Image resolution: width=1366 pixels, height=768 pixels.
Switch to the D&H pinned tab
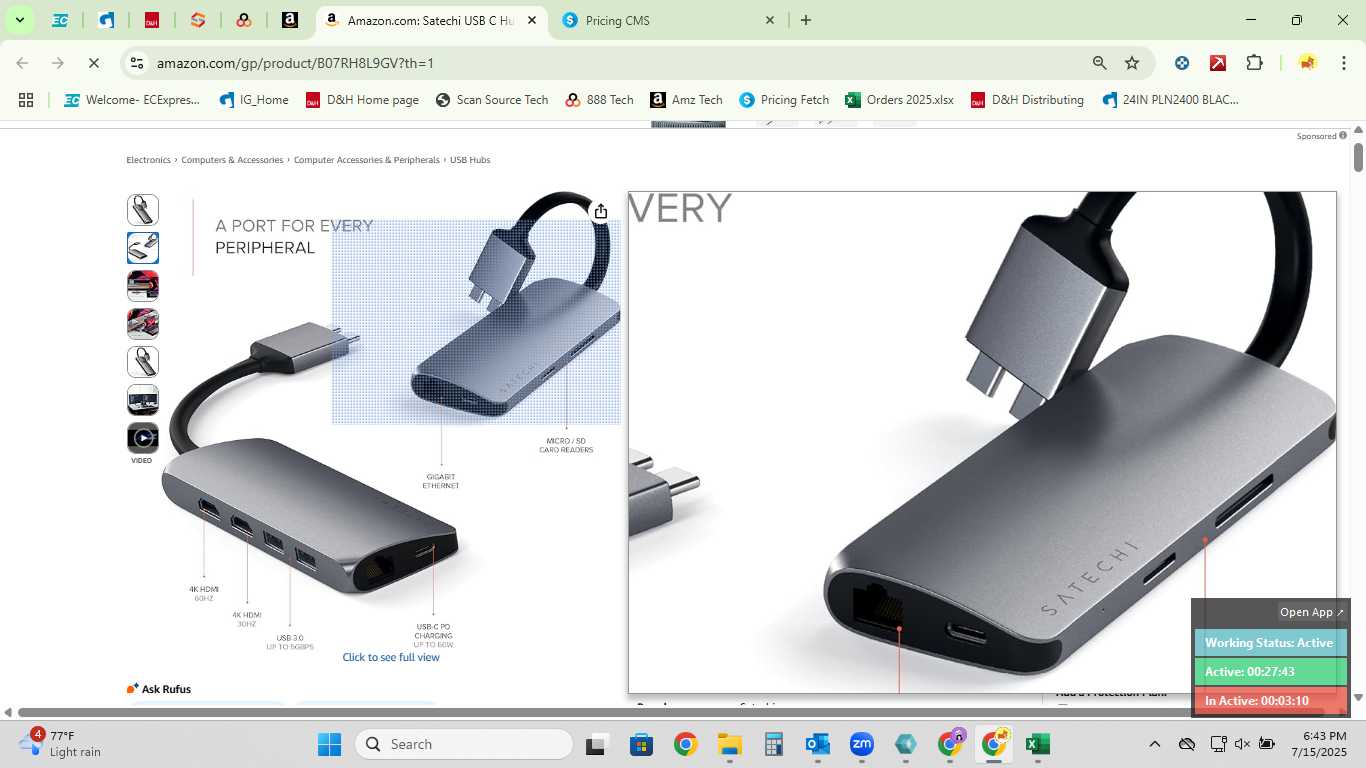[x=152, y=20]
